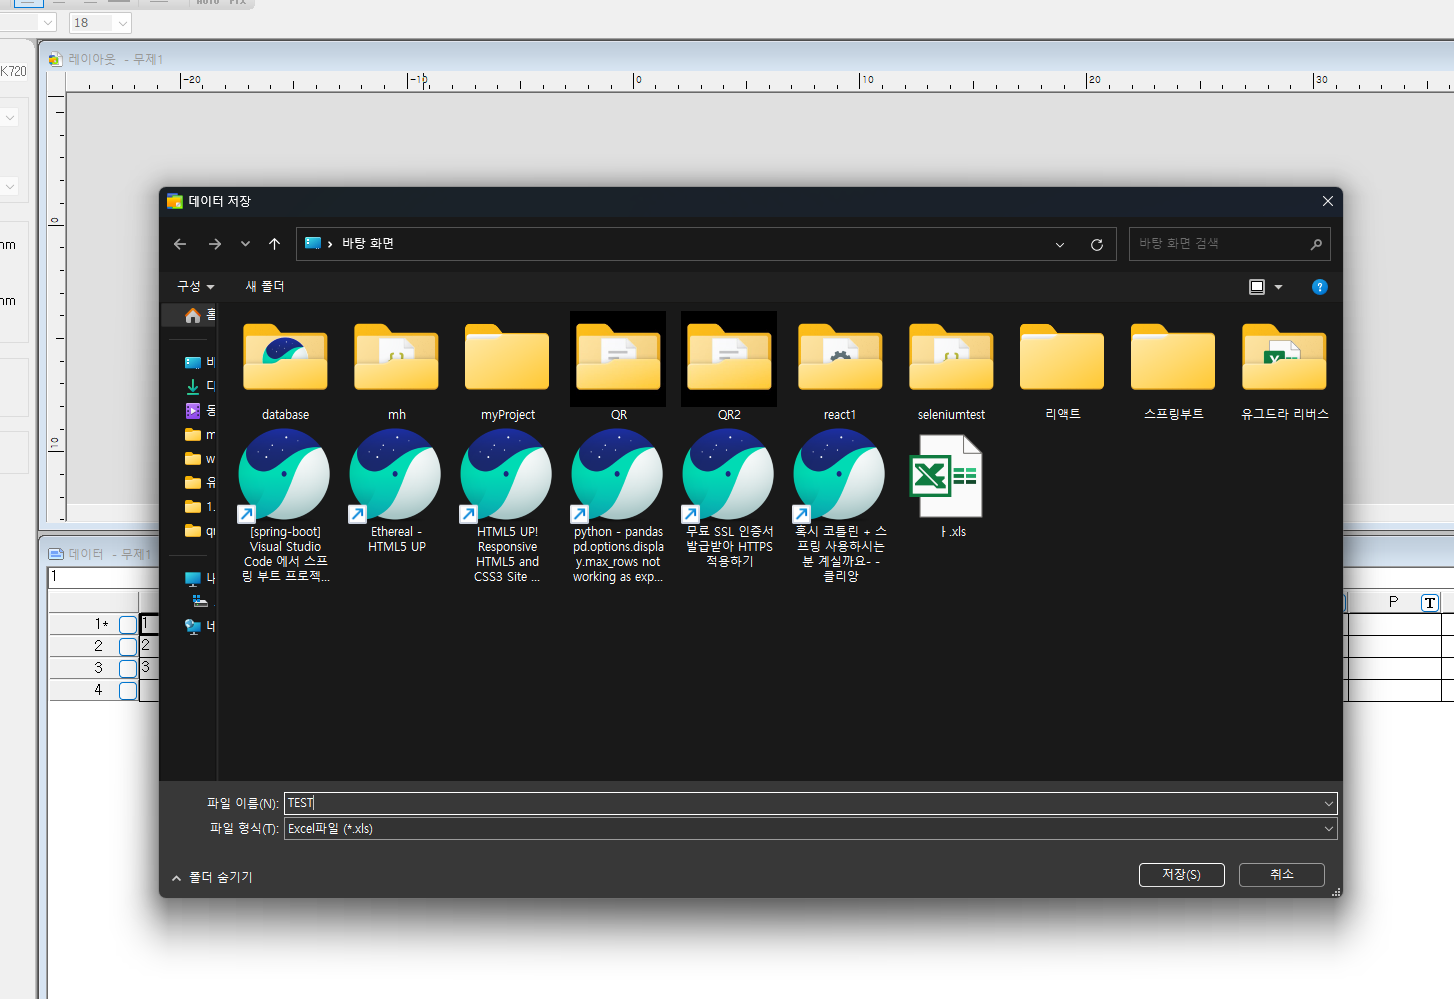This screenshot has height=999, width=1454.
Task: Go forward using the forward arrow
Action: pos(215,244)
